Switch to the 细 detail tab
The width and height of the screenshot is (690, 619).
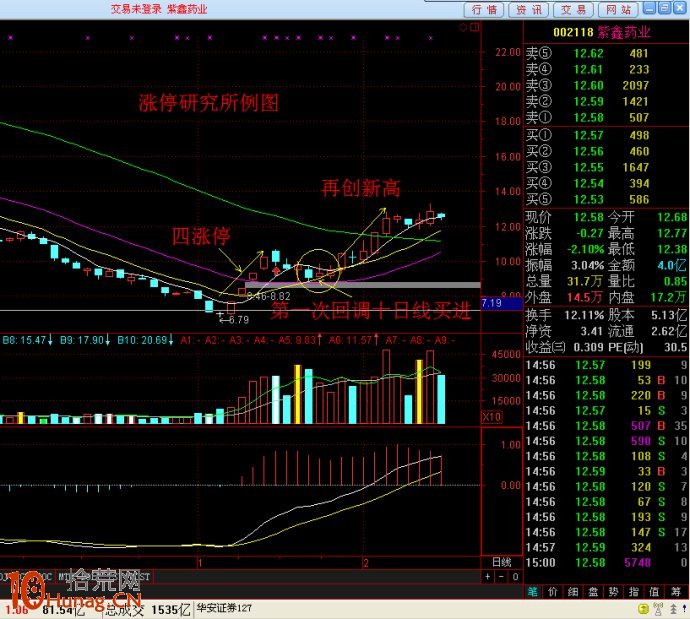tap(573, 592)
